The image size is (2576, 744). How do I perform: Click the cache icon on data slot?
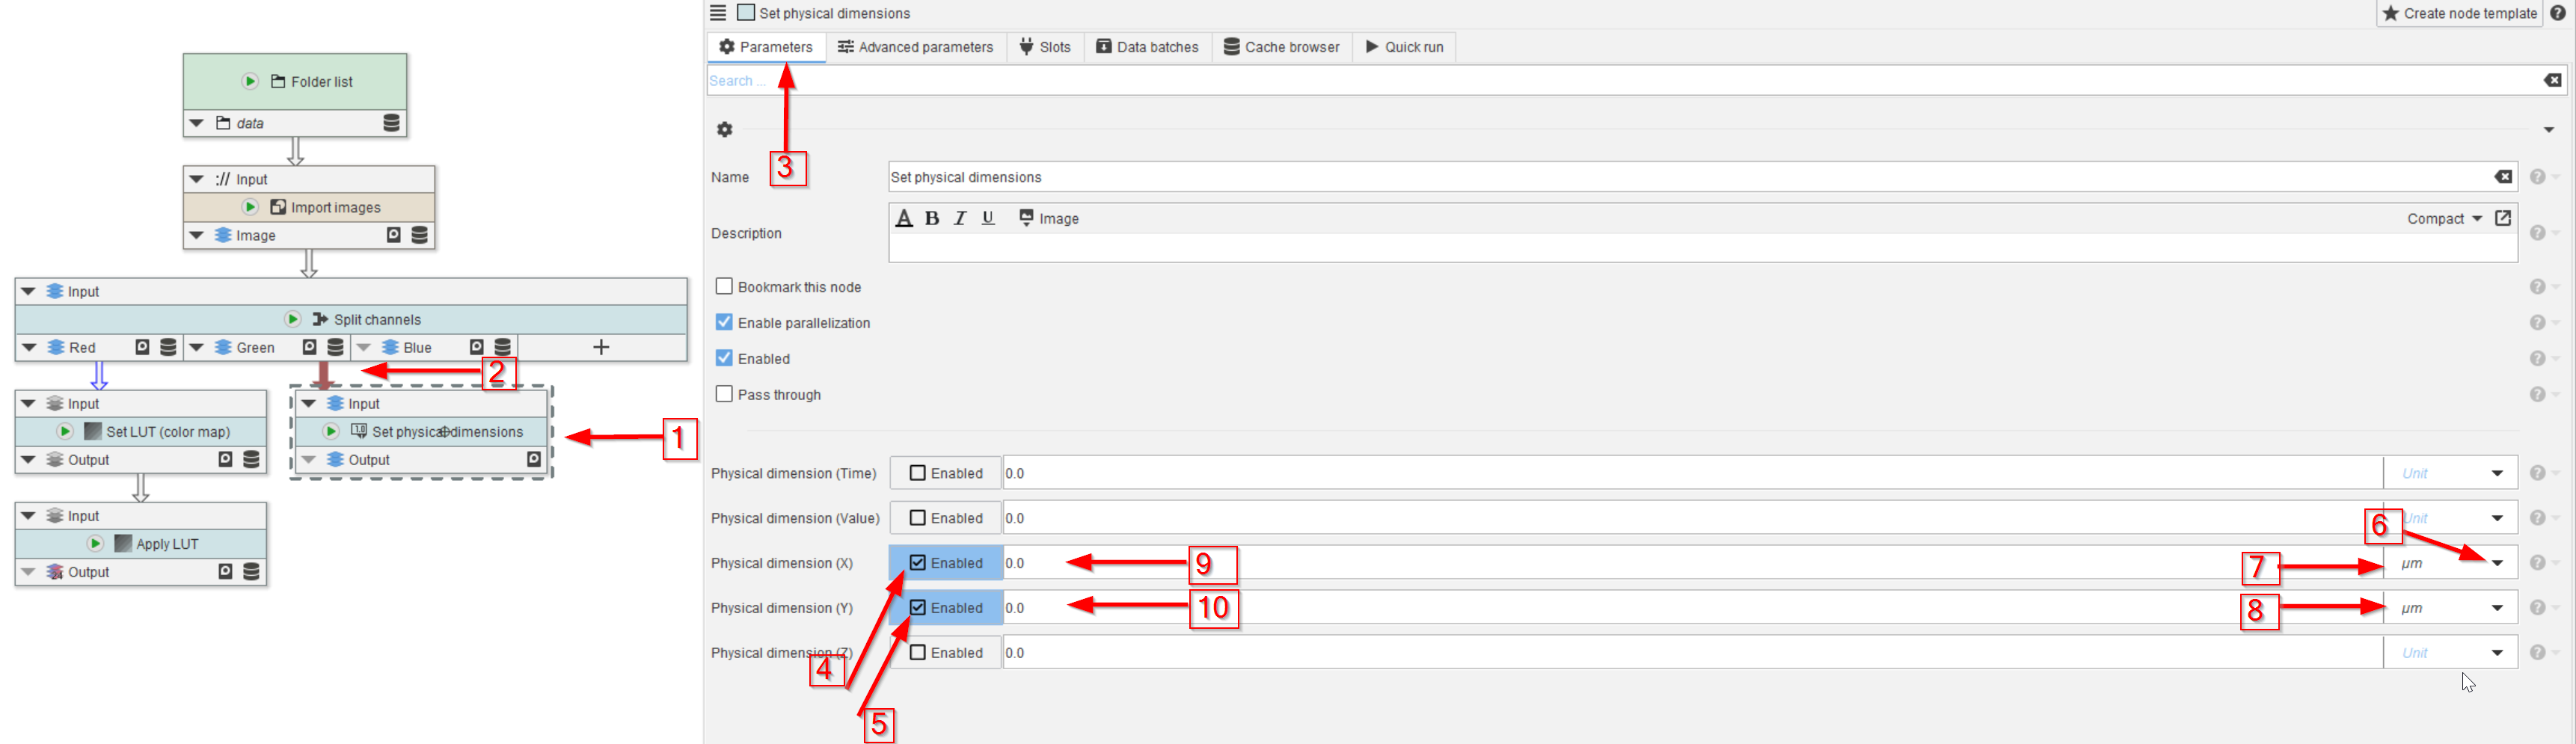pyautogui.click(x=391, y=123)
